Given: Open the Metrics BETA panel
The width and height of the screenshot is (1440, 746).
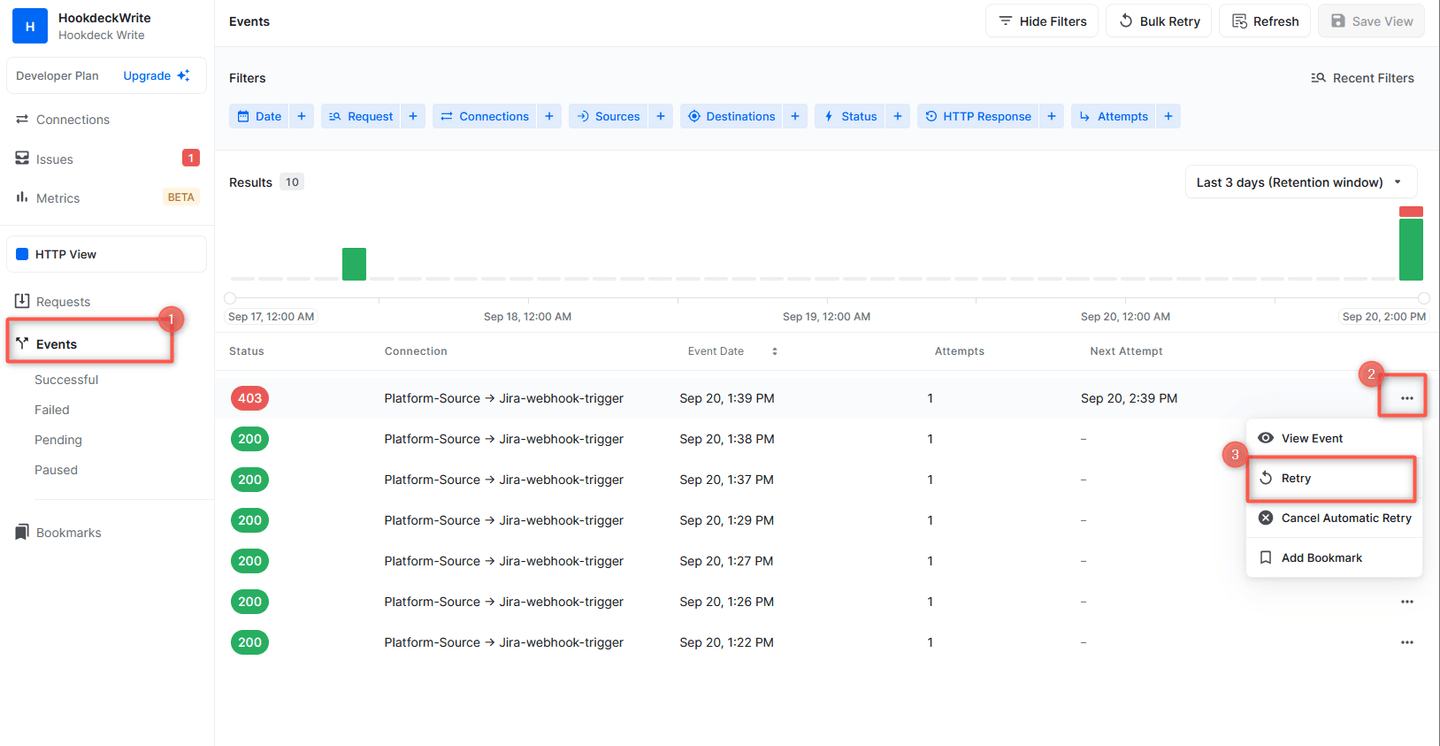Looking at the screenshot, I should (58, 197).
